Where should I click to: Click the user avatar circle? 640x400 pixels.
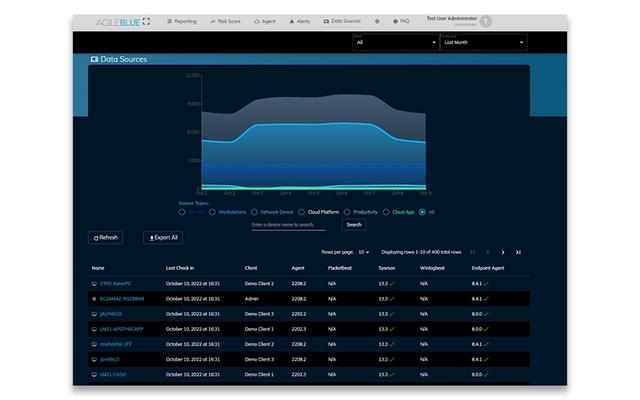486,20
